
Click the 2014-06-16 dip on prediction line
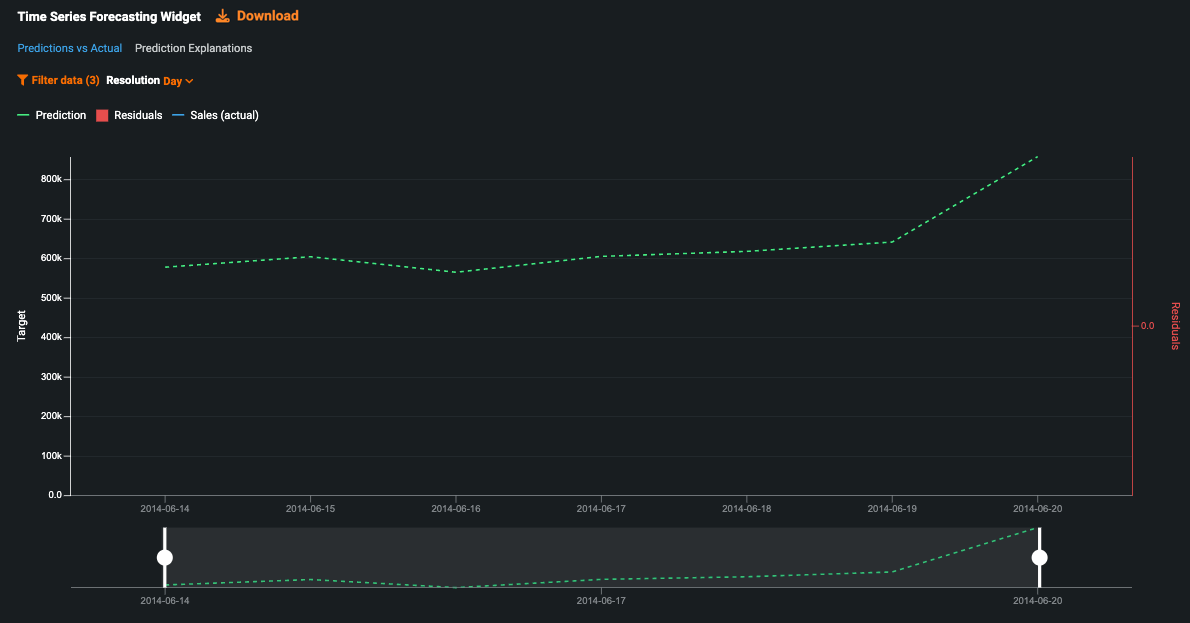coord(456,272)
